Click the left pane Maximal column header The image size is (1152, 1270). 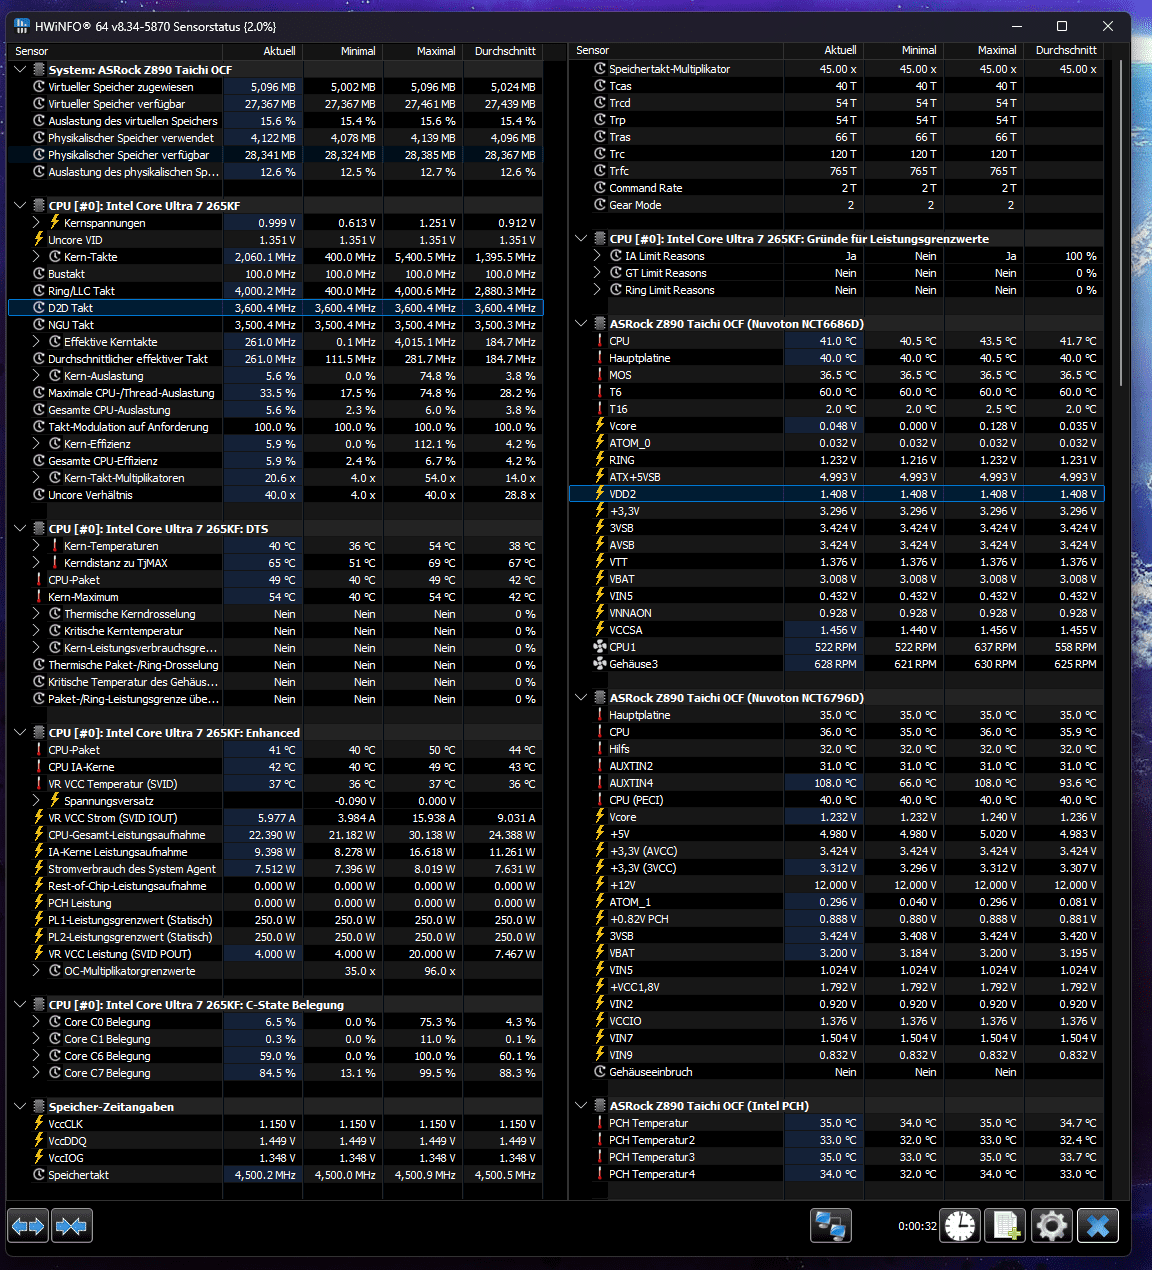pos(423,51)
